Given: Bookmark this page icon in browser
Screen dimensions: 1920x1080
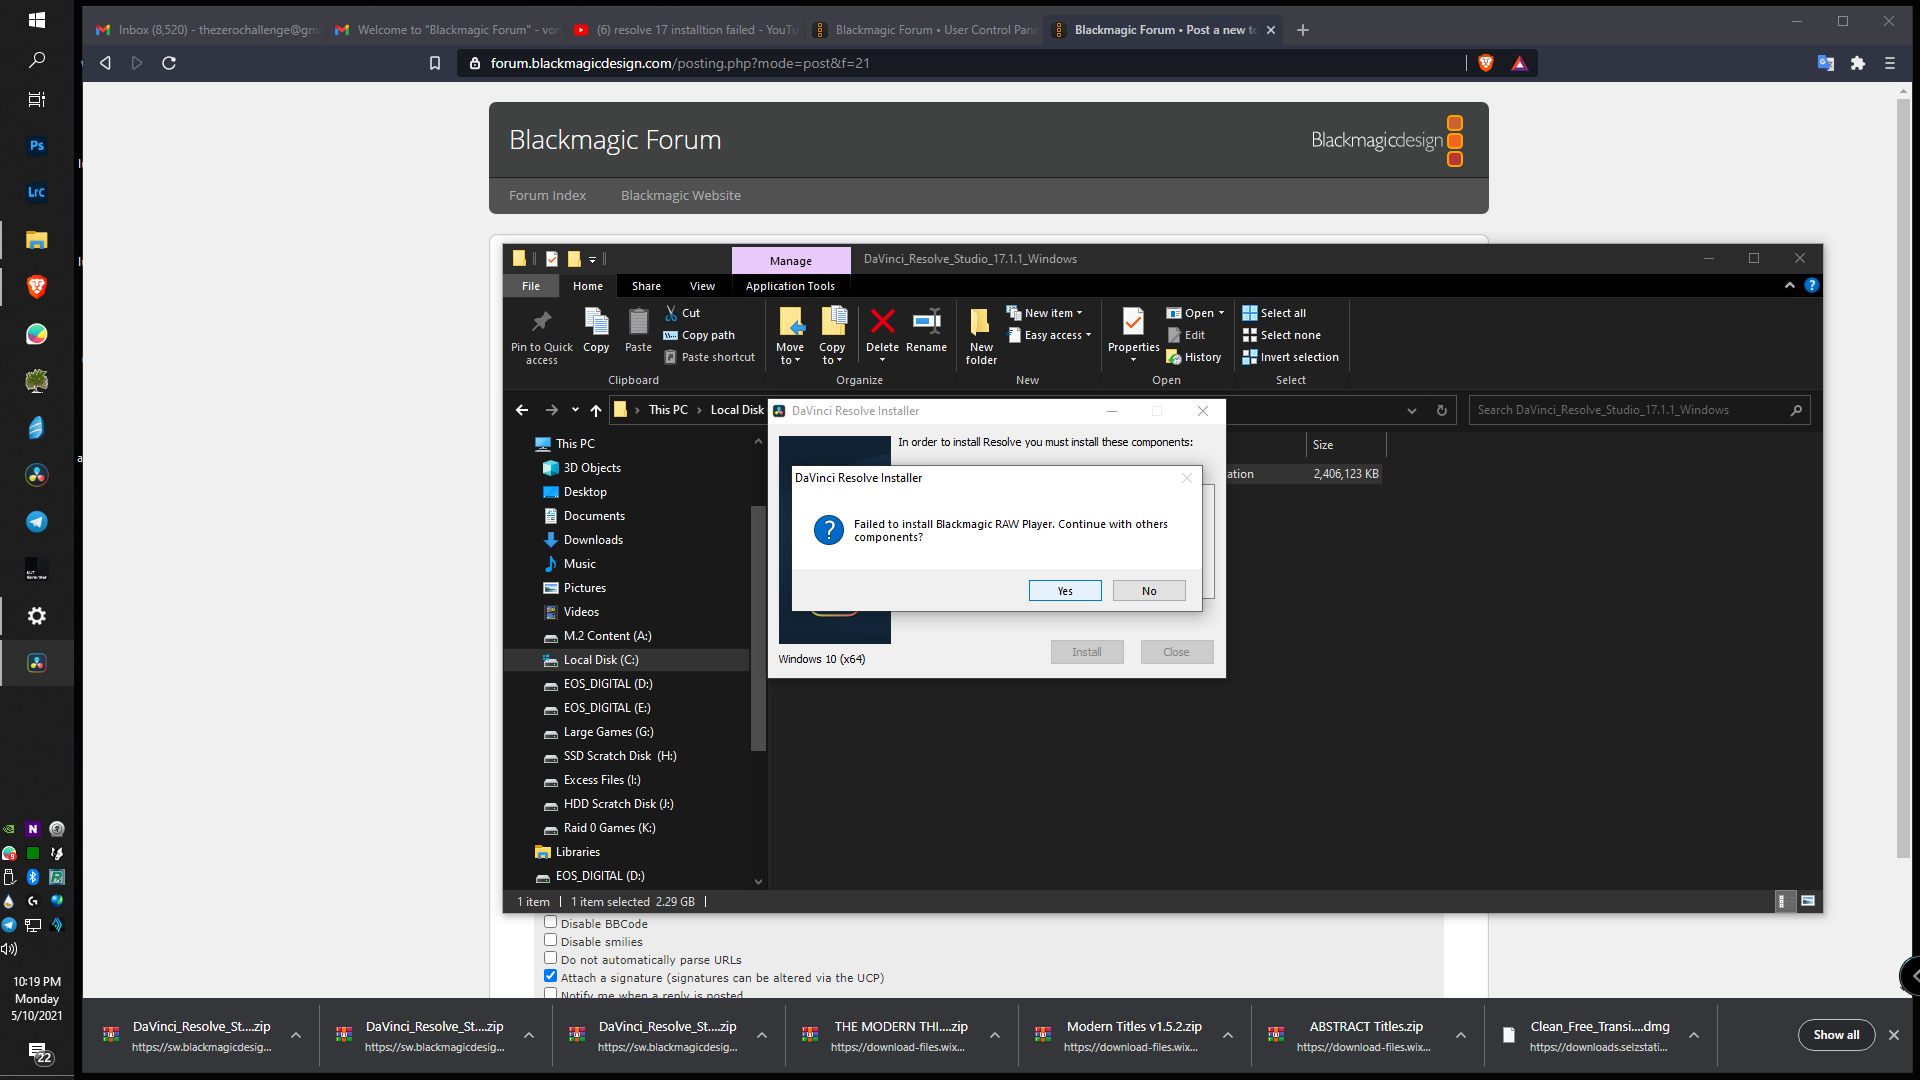Looking at the screenshot, I should pyautogui.click(x=435, y=63).
